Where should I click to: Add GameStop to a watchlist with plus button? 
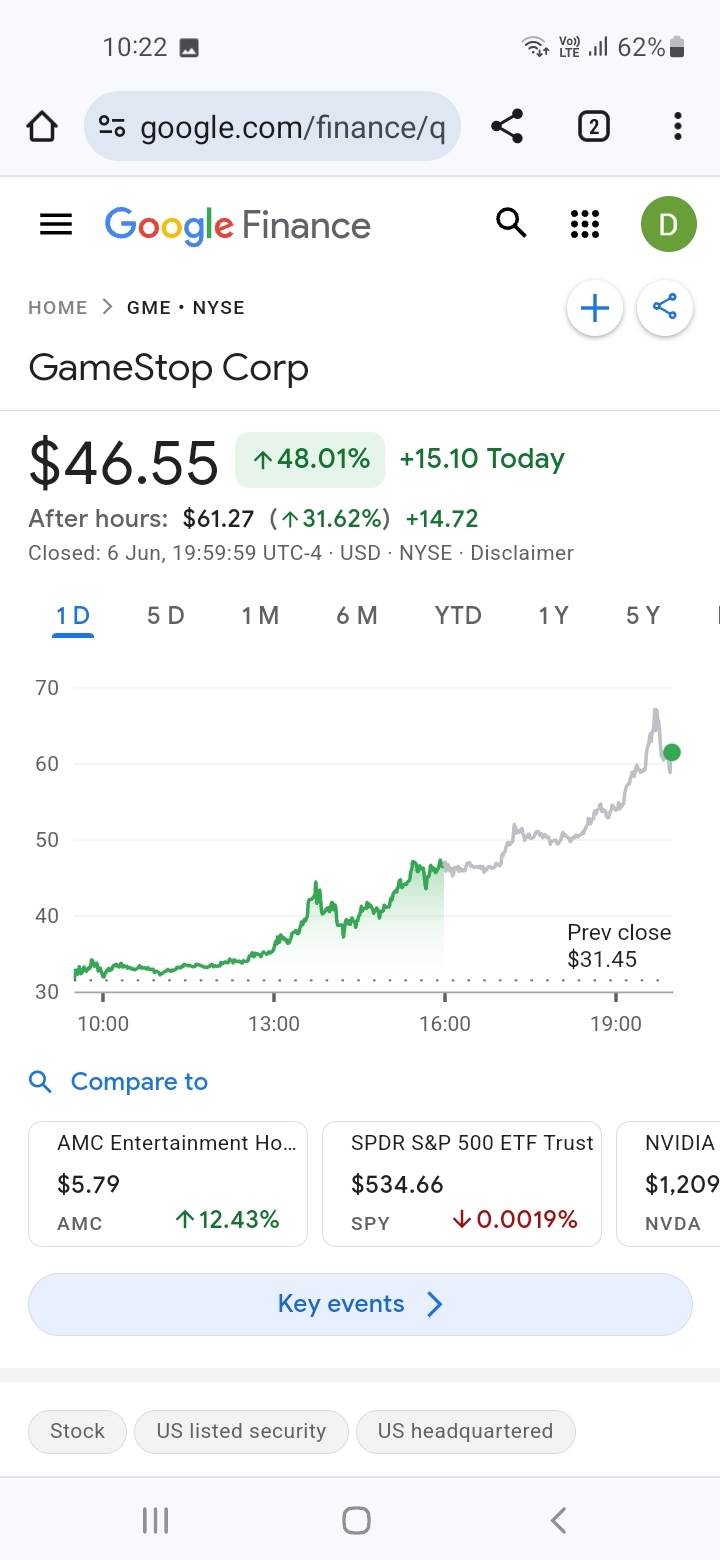click(595, 308)
